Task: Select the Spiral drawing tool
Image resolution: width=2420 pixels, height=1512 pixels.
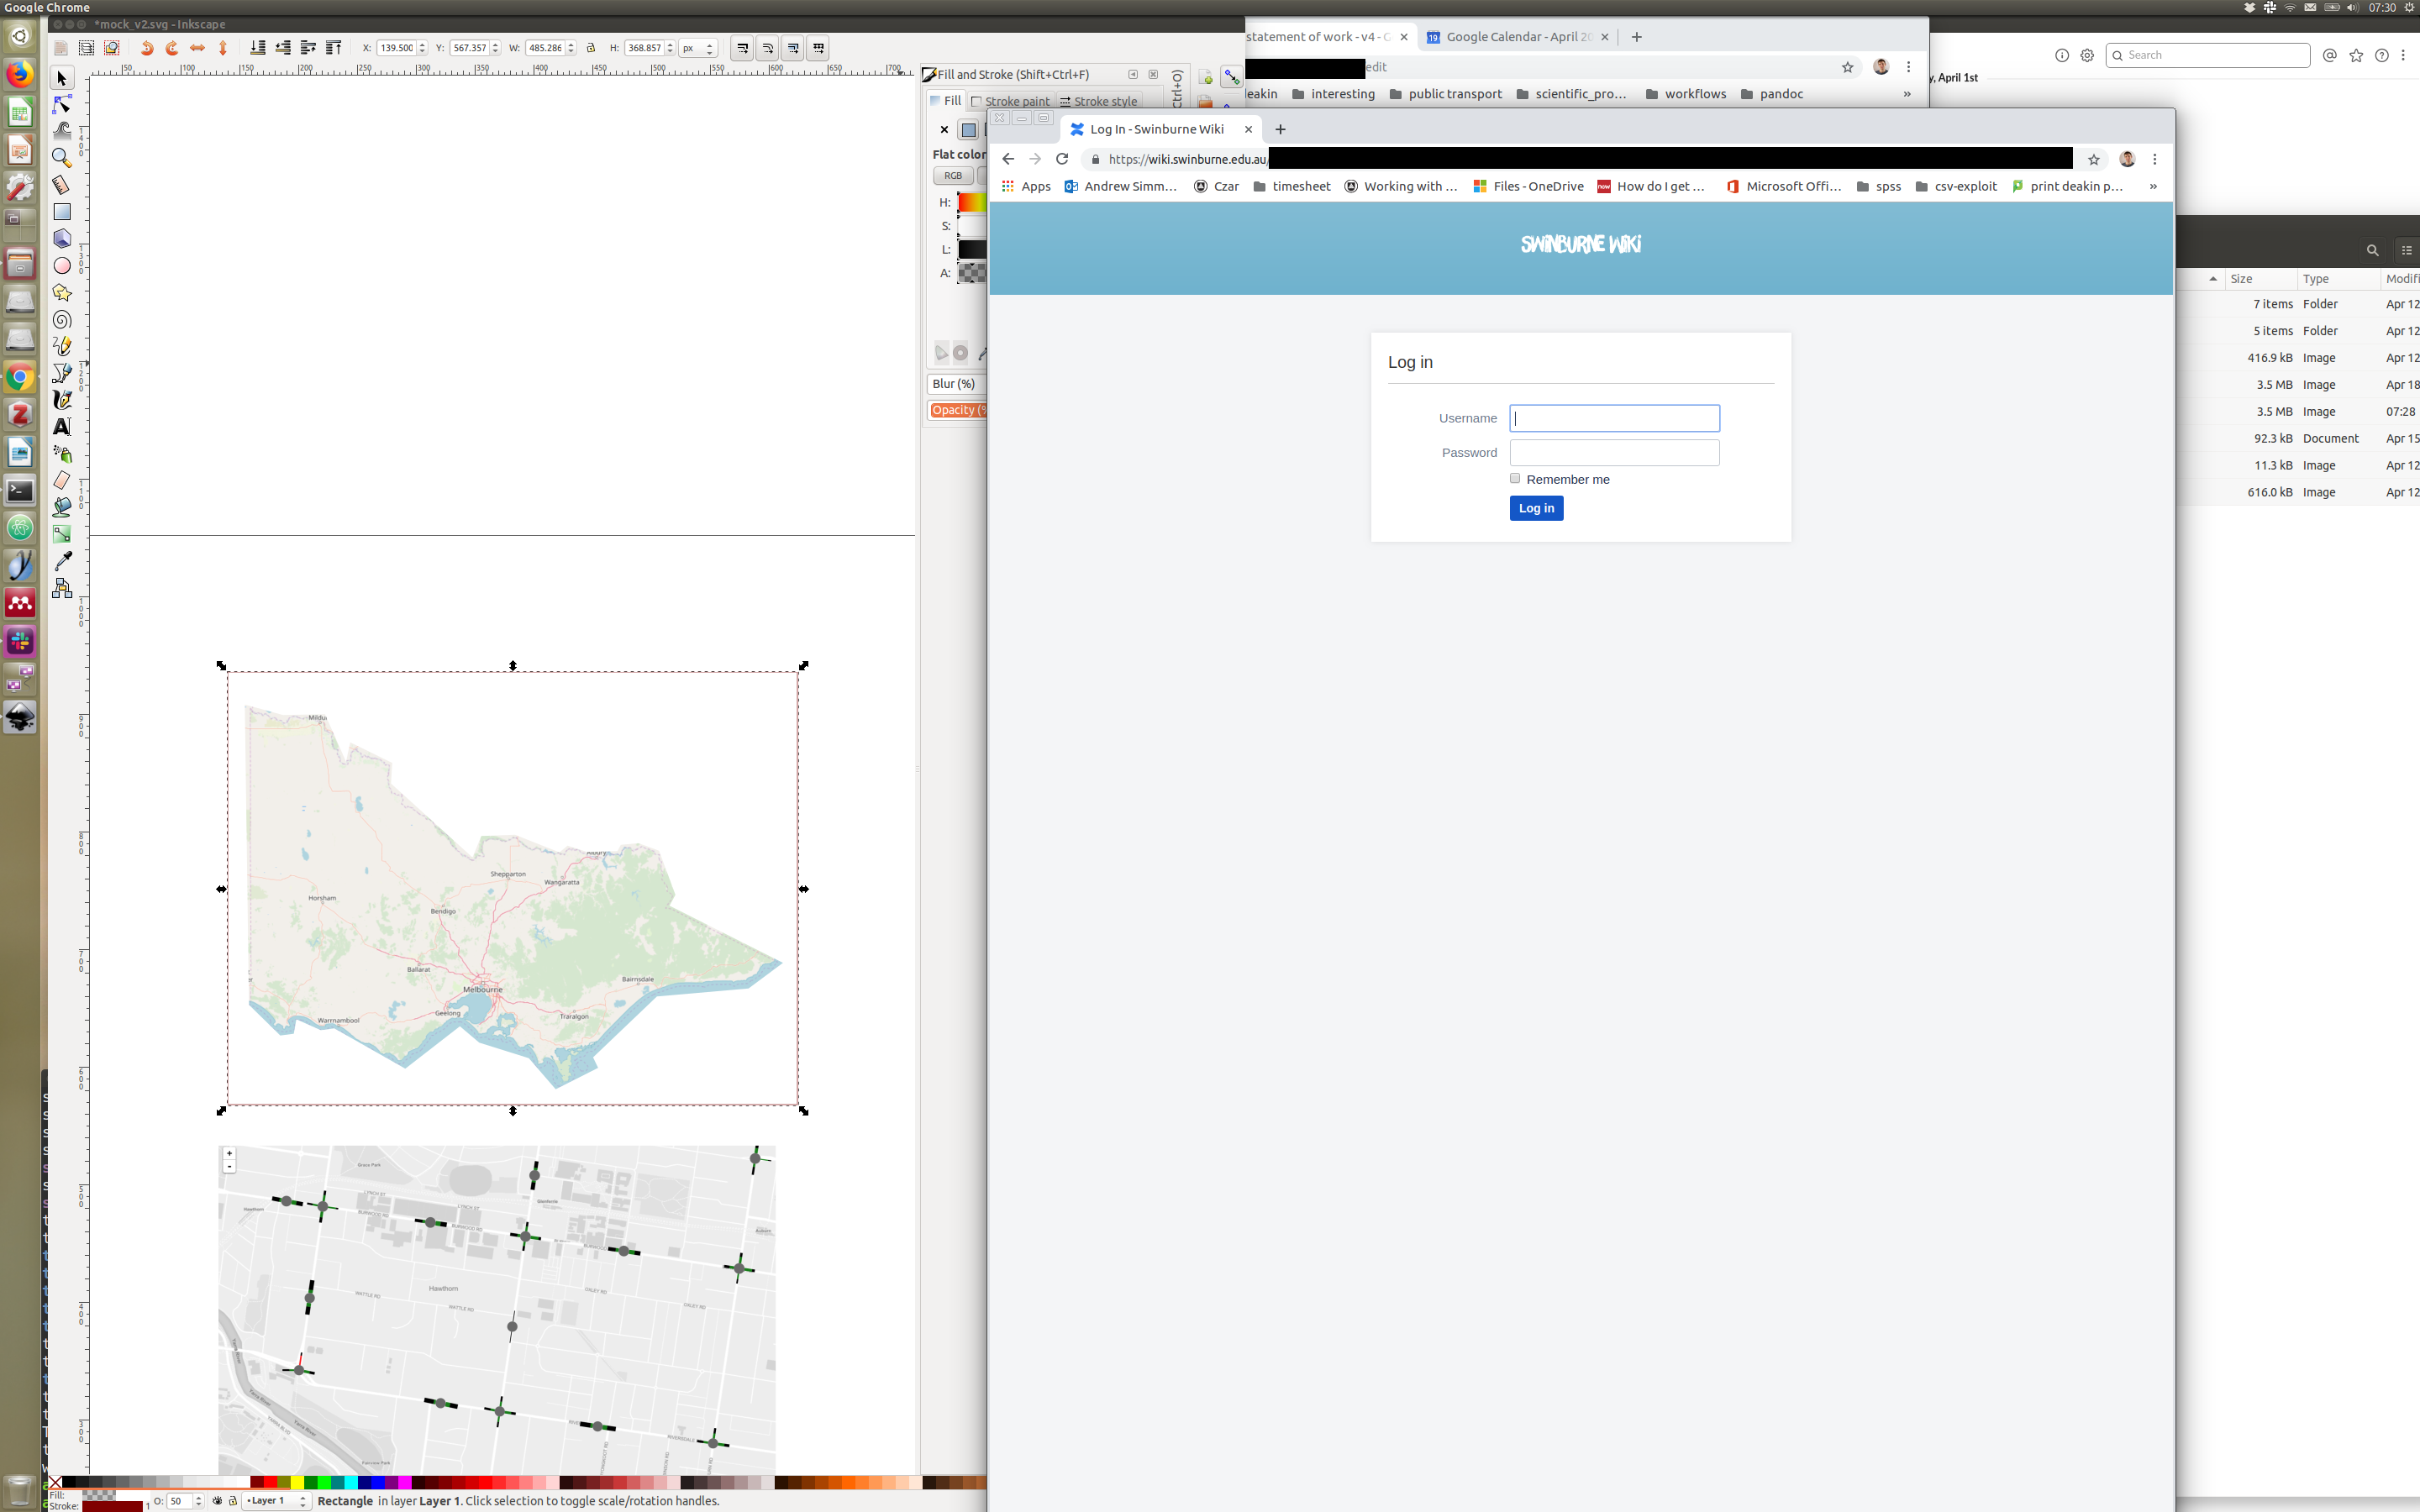Action: click(x=62, y=320)
